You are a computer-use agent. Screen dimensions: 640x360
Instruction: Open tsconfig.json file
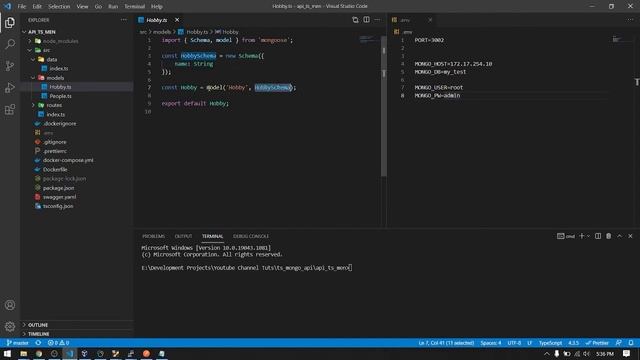pos(78,206)
